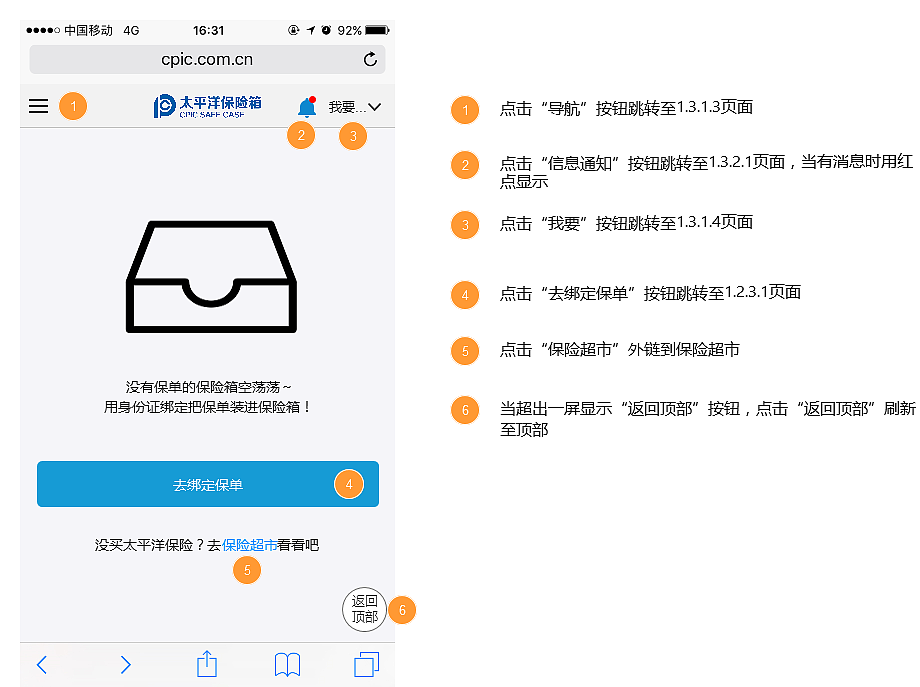The width and height of the screenshot is (920, 687).
Task: Reload the page with refresh icon
Action: point(370,59)
